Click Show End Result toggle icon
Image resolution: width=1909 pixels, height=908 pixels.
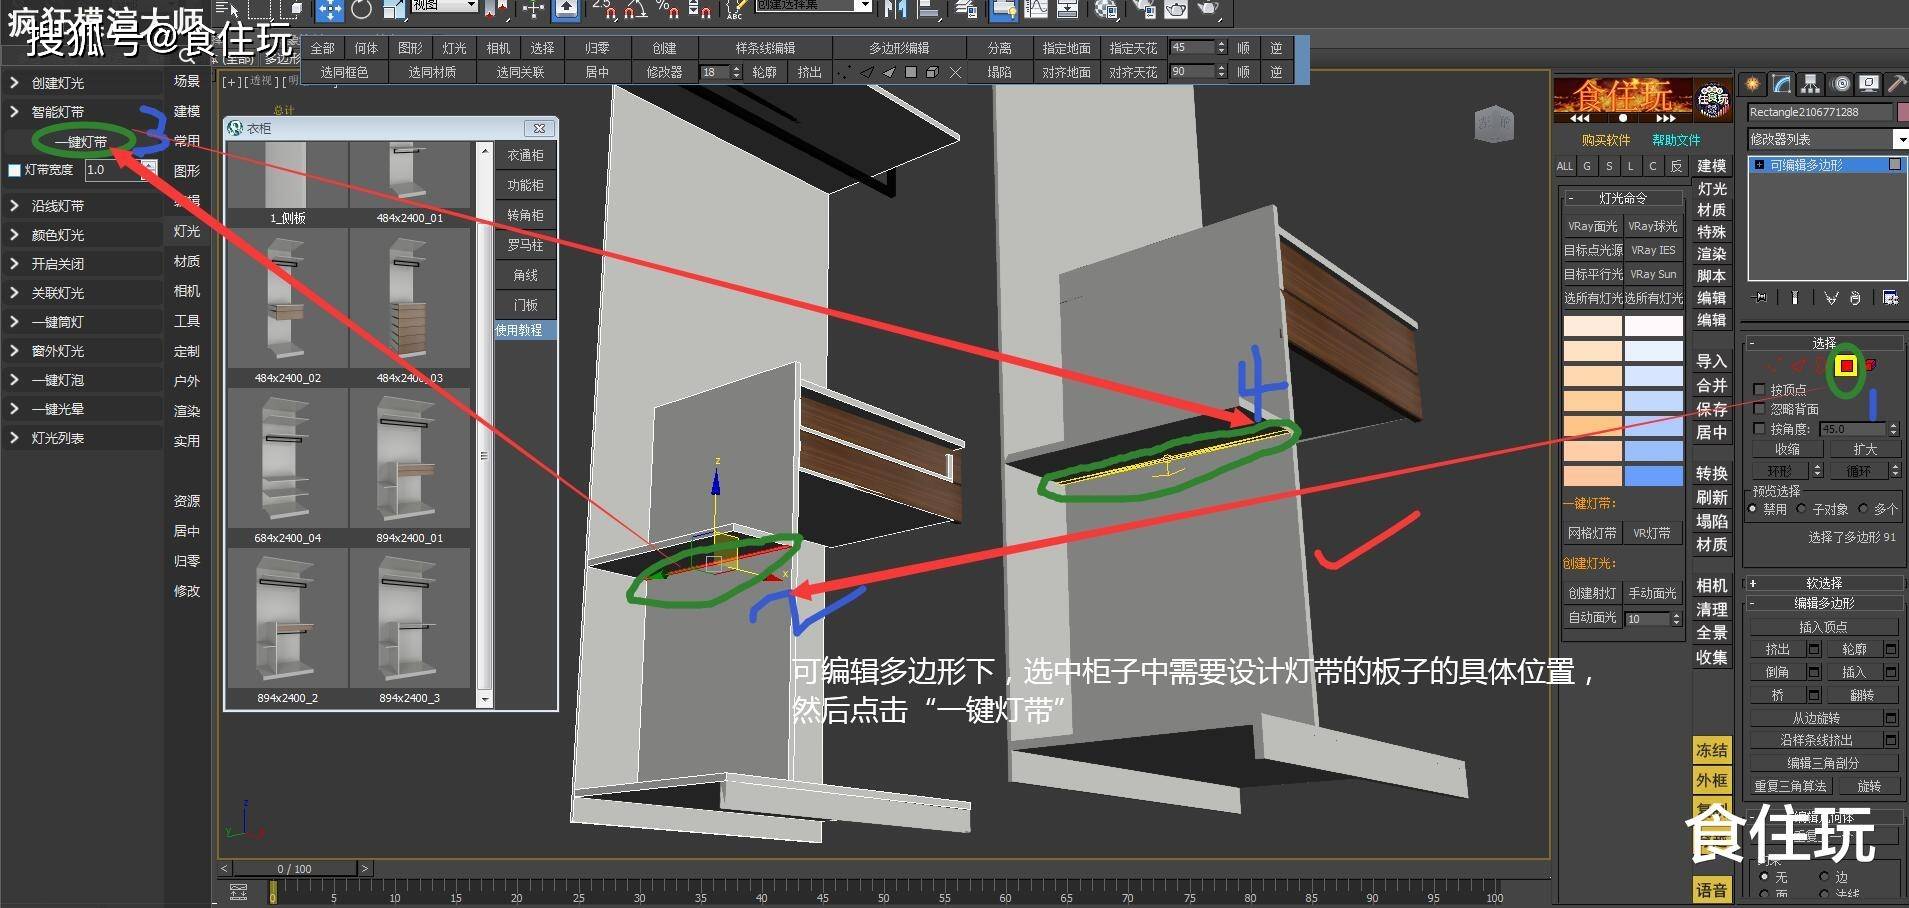(1795, 298)
